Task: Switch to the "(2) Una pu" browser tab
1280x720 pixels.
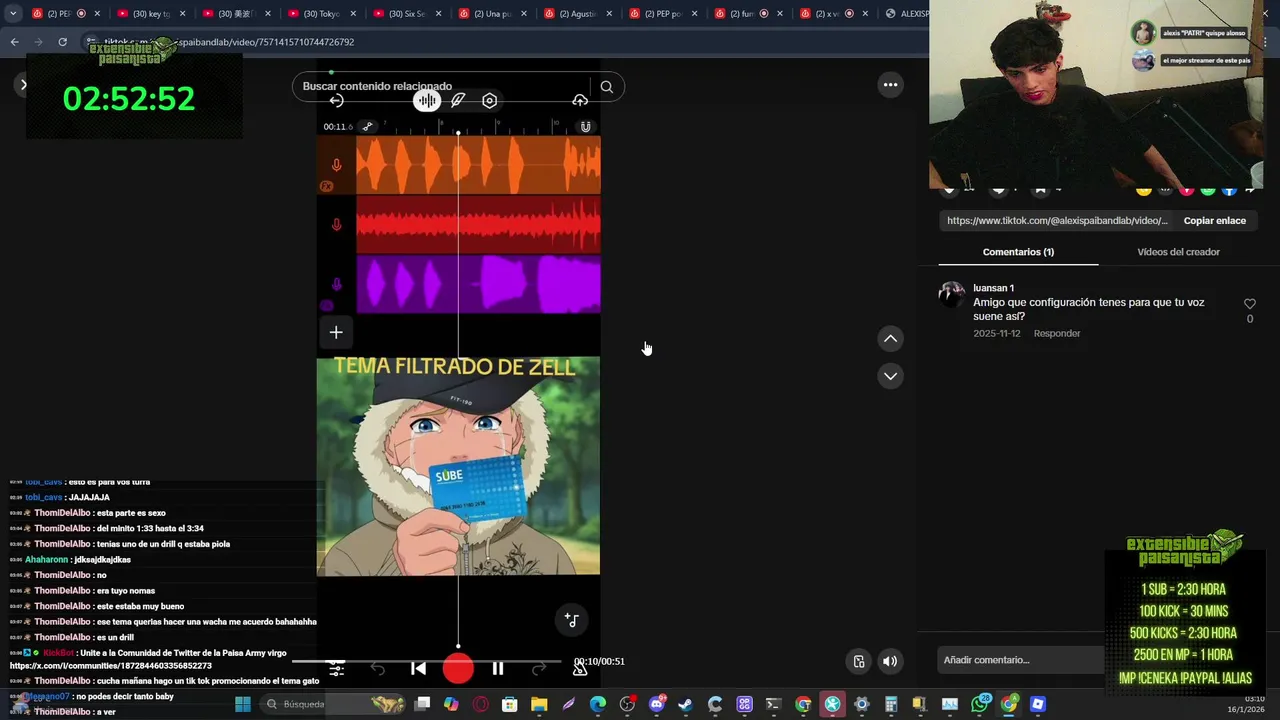Action: point(492,14)
